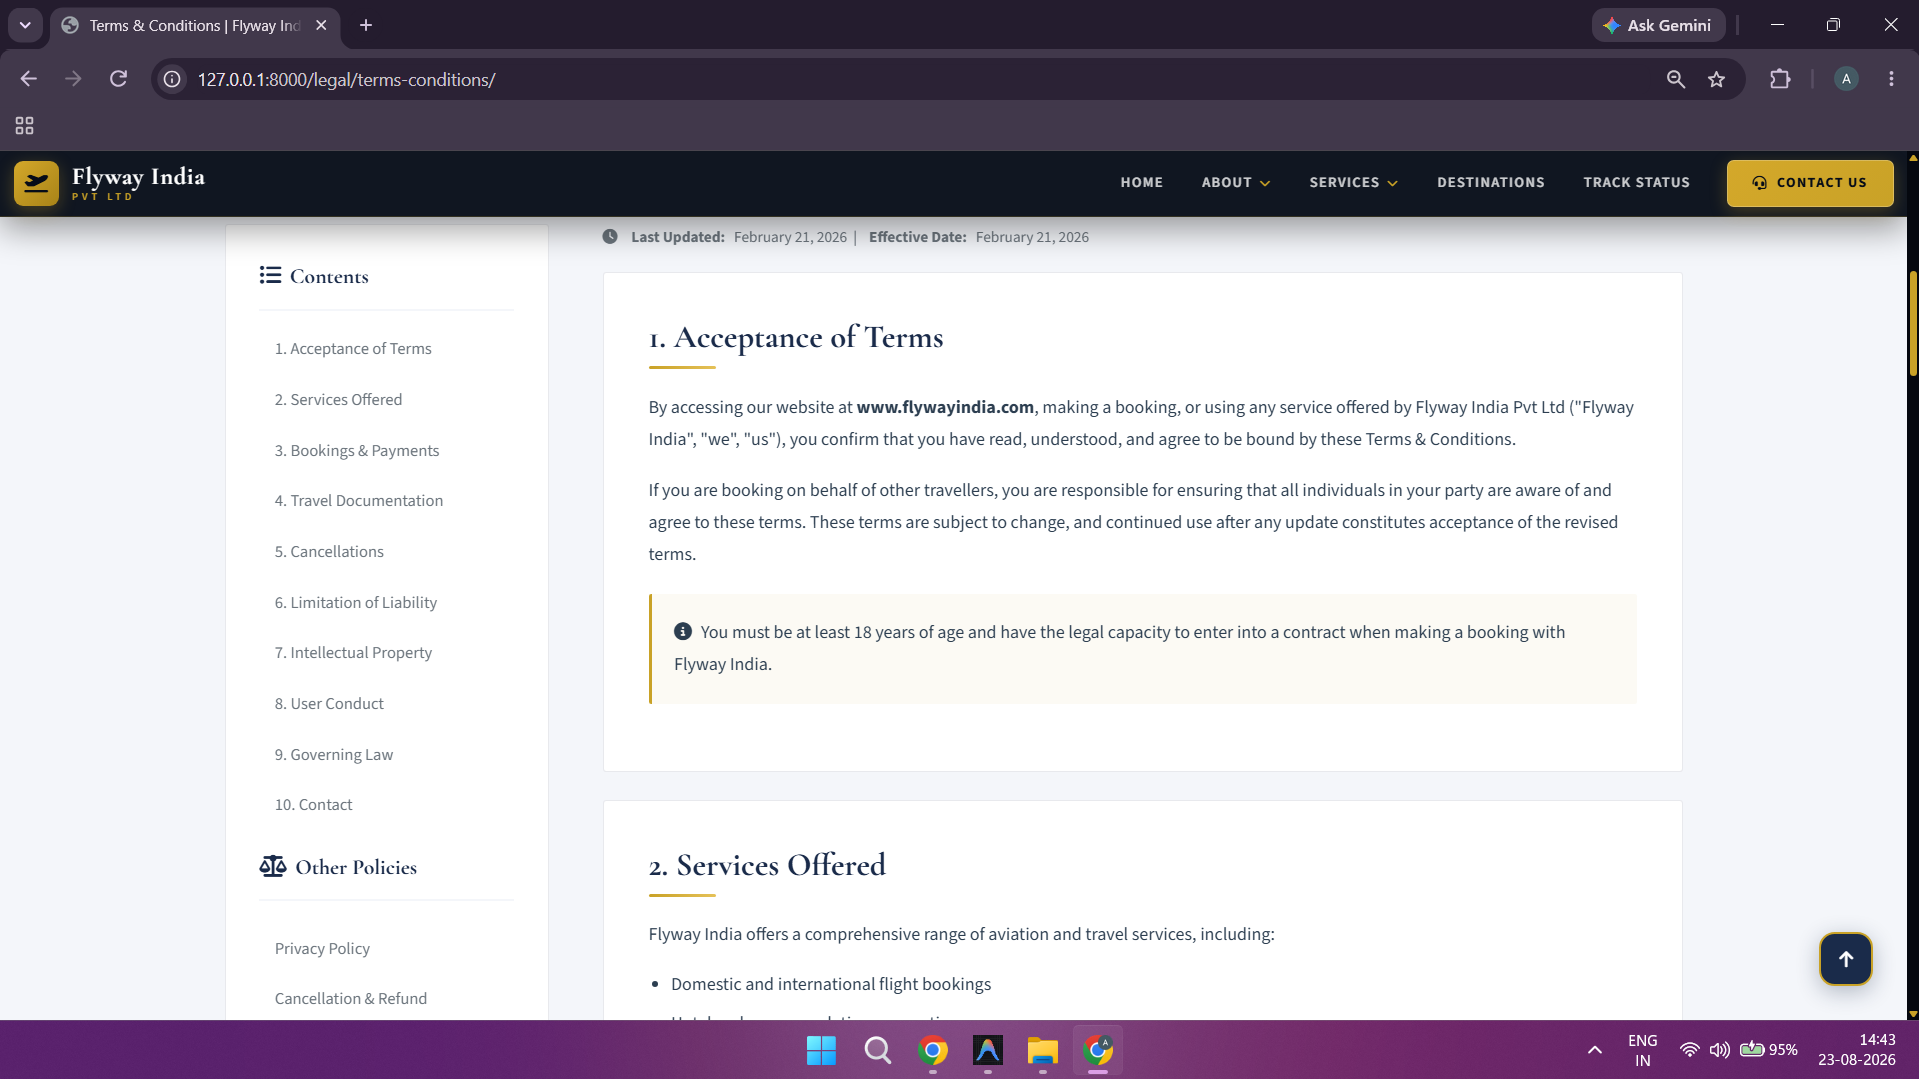Click the ENG IN language indicator
The height and width of the screenshot is (1079, 1919).
point(1642,1050)
